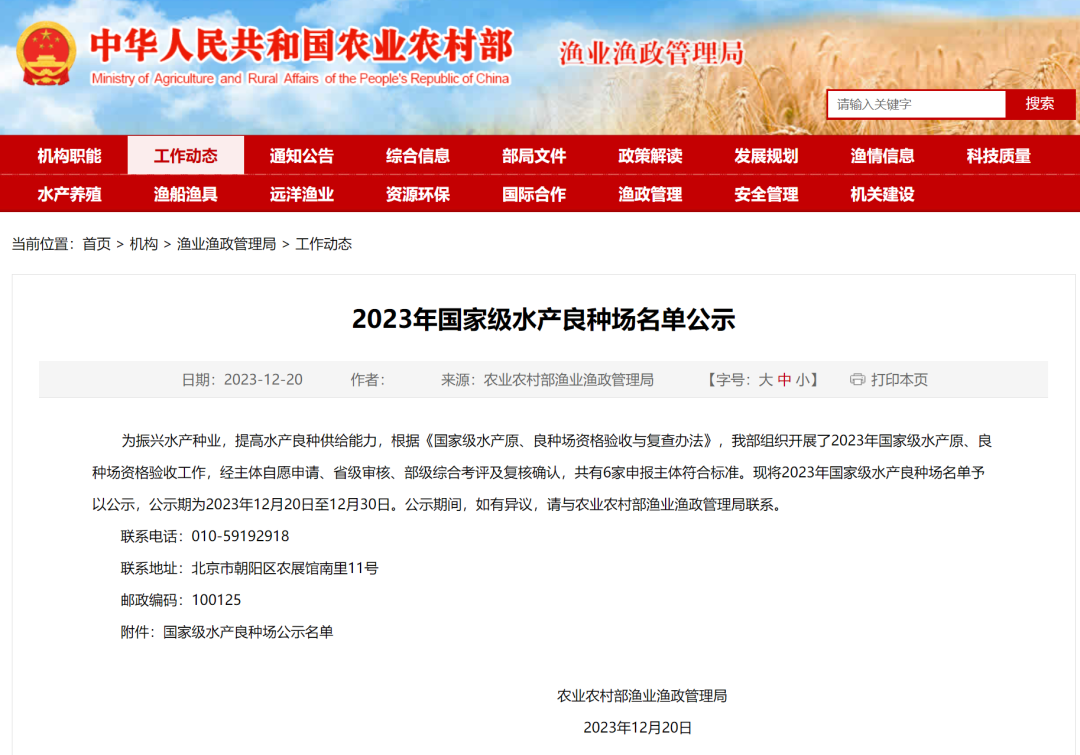The width and height of the screenshot is (1080, 755).
Task: Click 渔业渔政管理局 in the breadcrumb
Action: 227,244
